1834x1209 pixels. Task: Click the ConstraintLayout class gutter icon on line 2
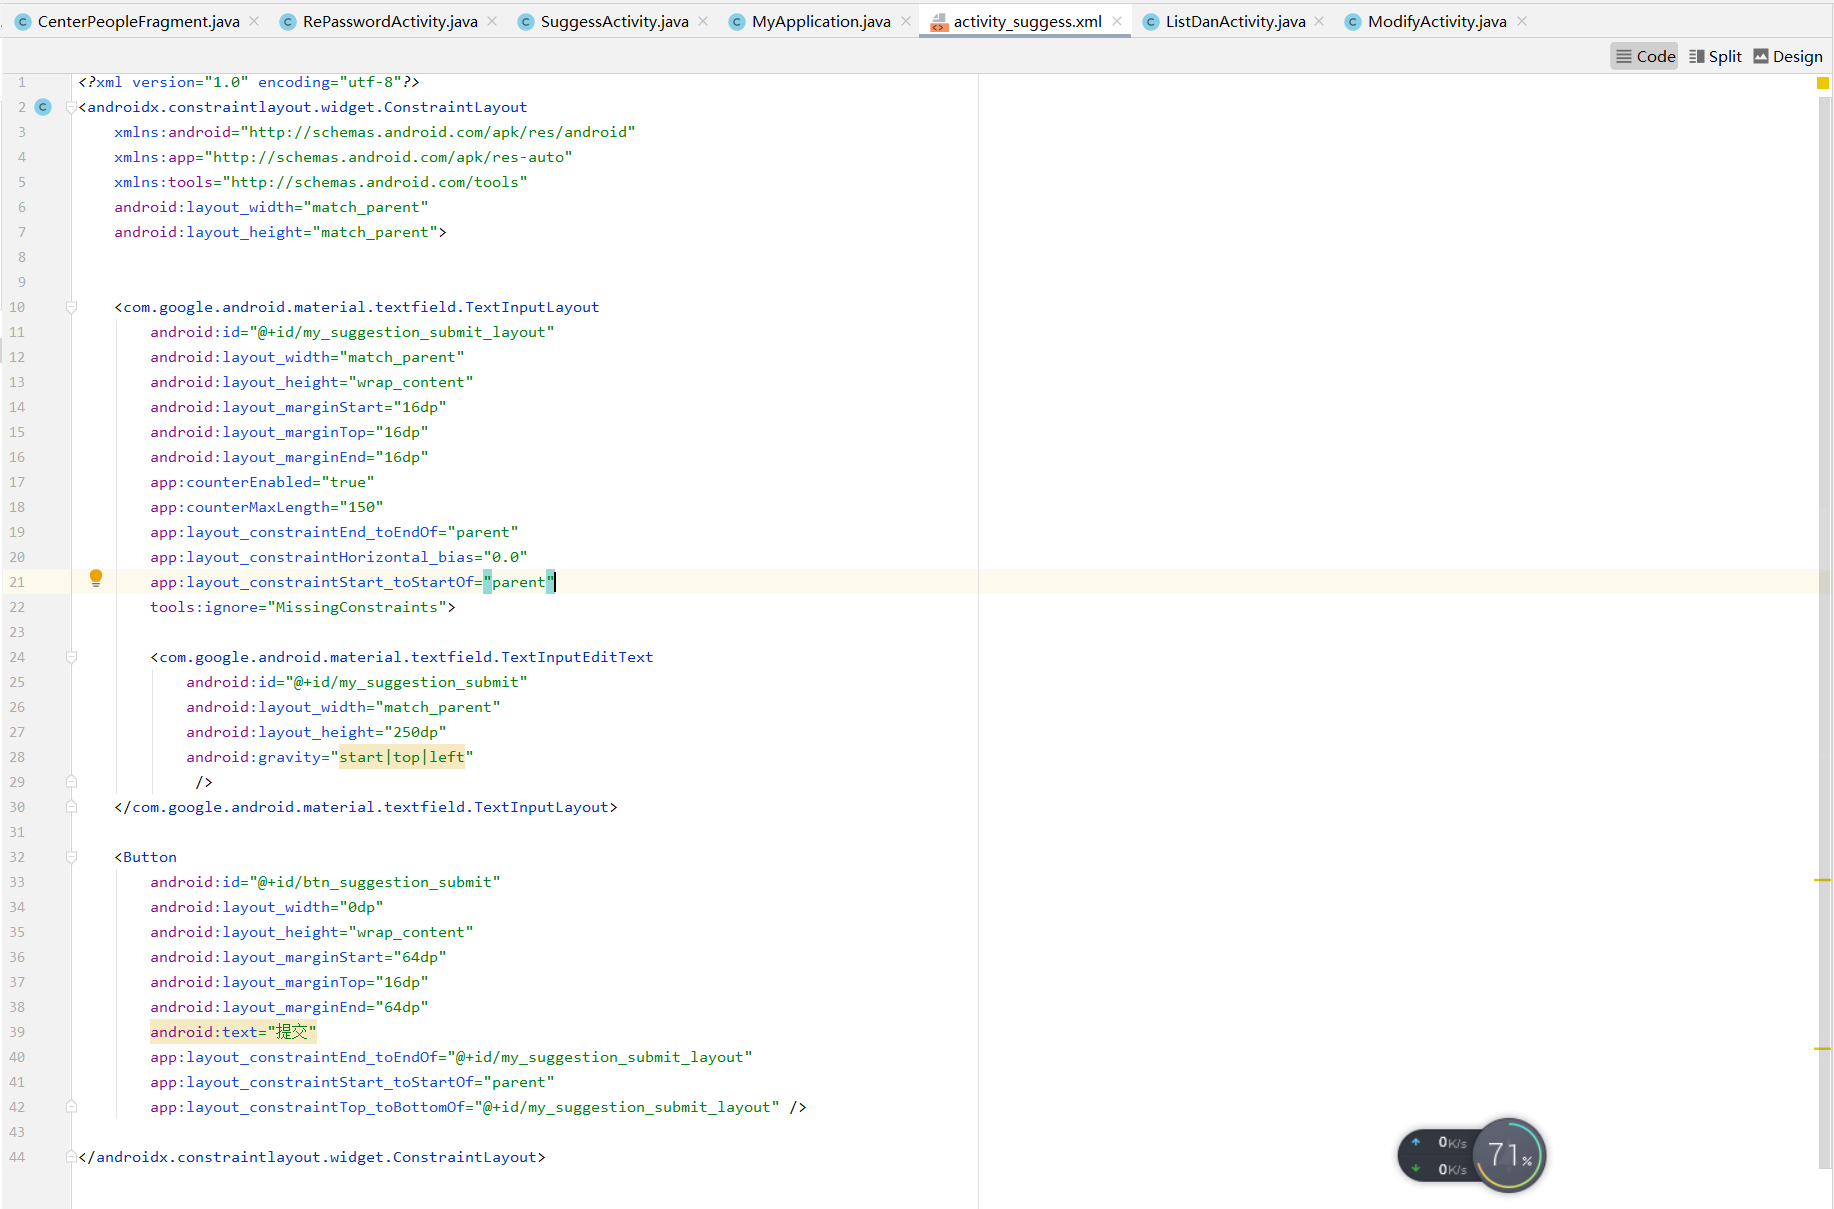[x=42, y=107]
